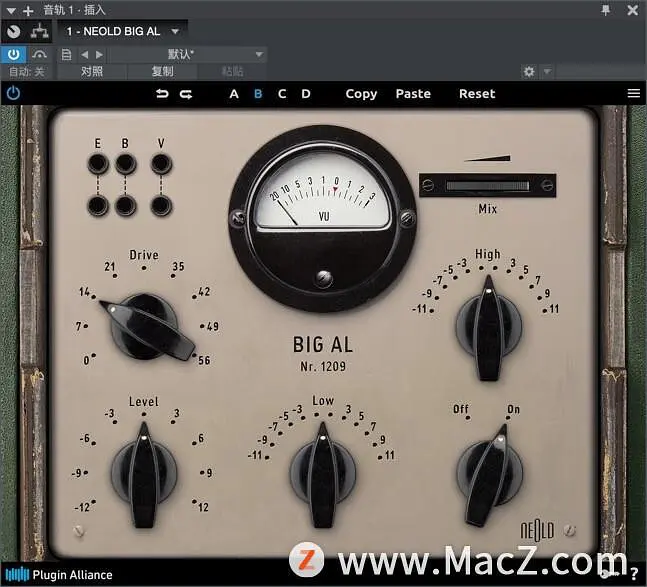647x587 pixels.
Task: Open the hamburger menu icon
Action: [634, 94]
